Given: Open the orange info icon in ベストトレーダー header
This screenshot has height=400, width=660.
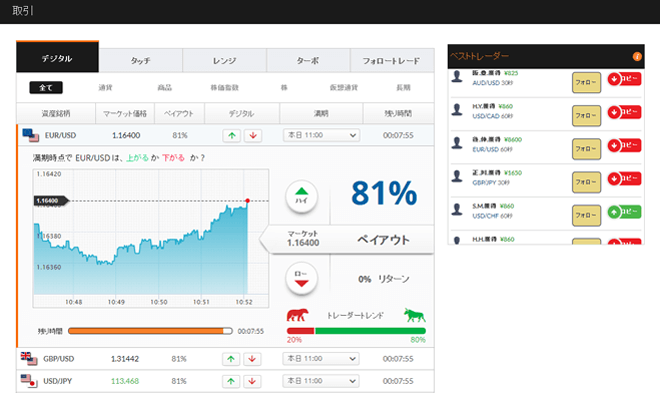Looking at the screenshot, I should pyautogui.click(x=637, y=56).
